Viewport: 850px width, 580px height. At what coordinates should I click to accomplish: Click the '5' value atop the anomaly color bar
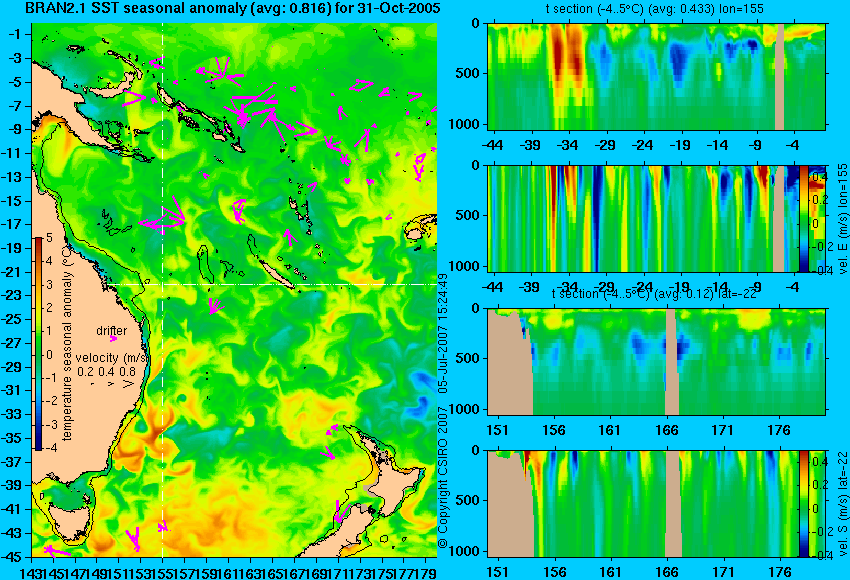(x=49, y=237)
